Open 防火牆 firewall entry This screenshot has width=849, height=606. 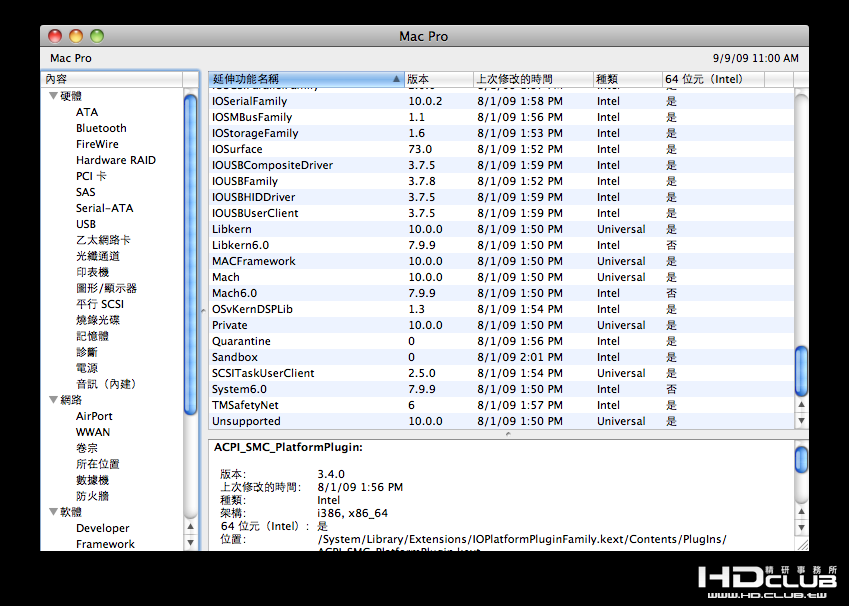(92, 496)
